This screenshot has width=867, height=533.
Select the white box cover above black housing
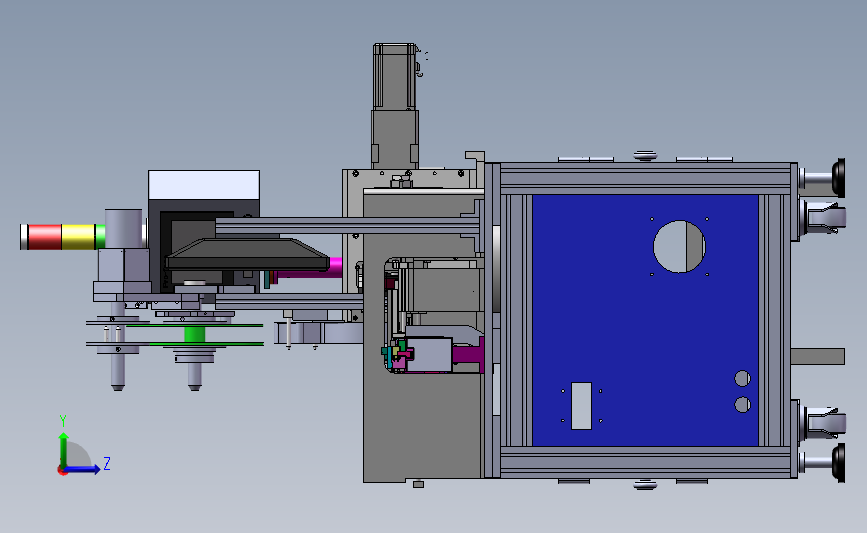point(204,185)
